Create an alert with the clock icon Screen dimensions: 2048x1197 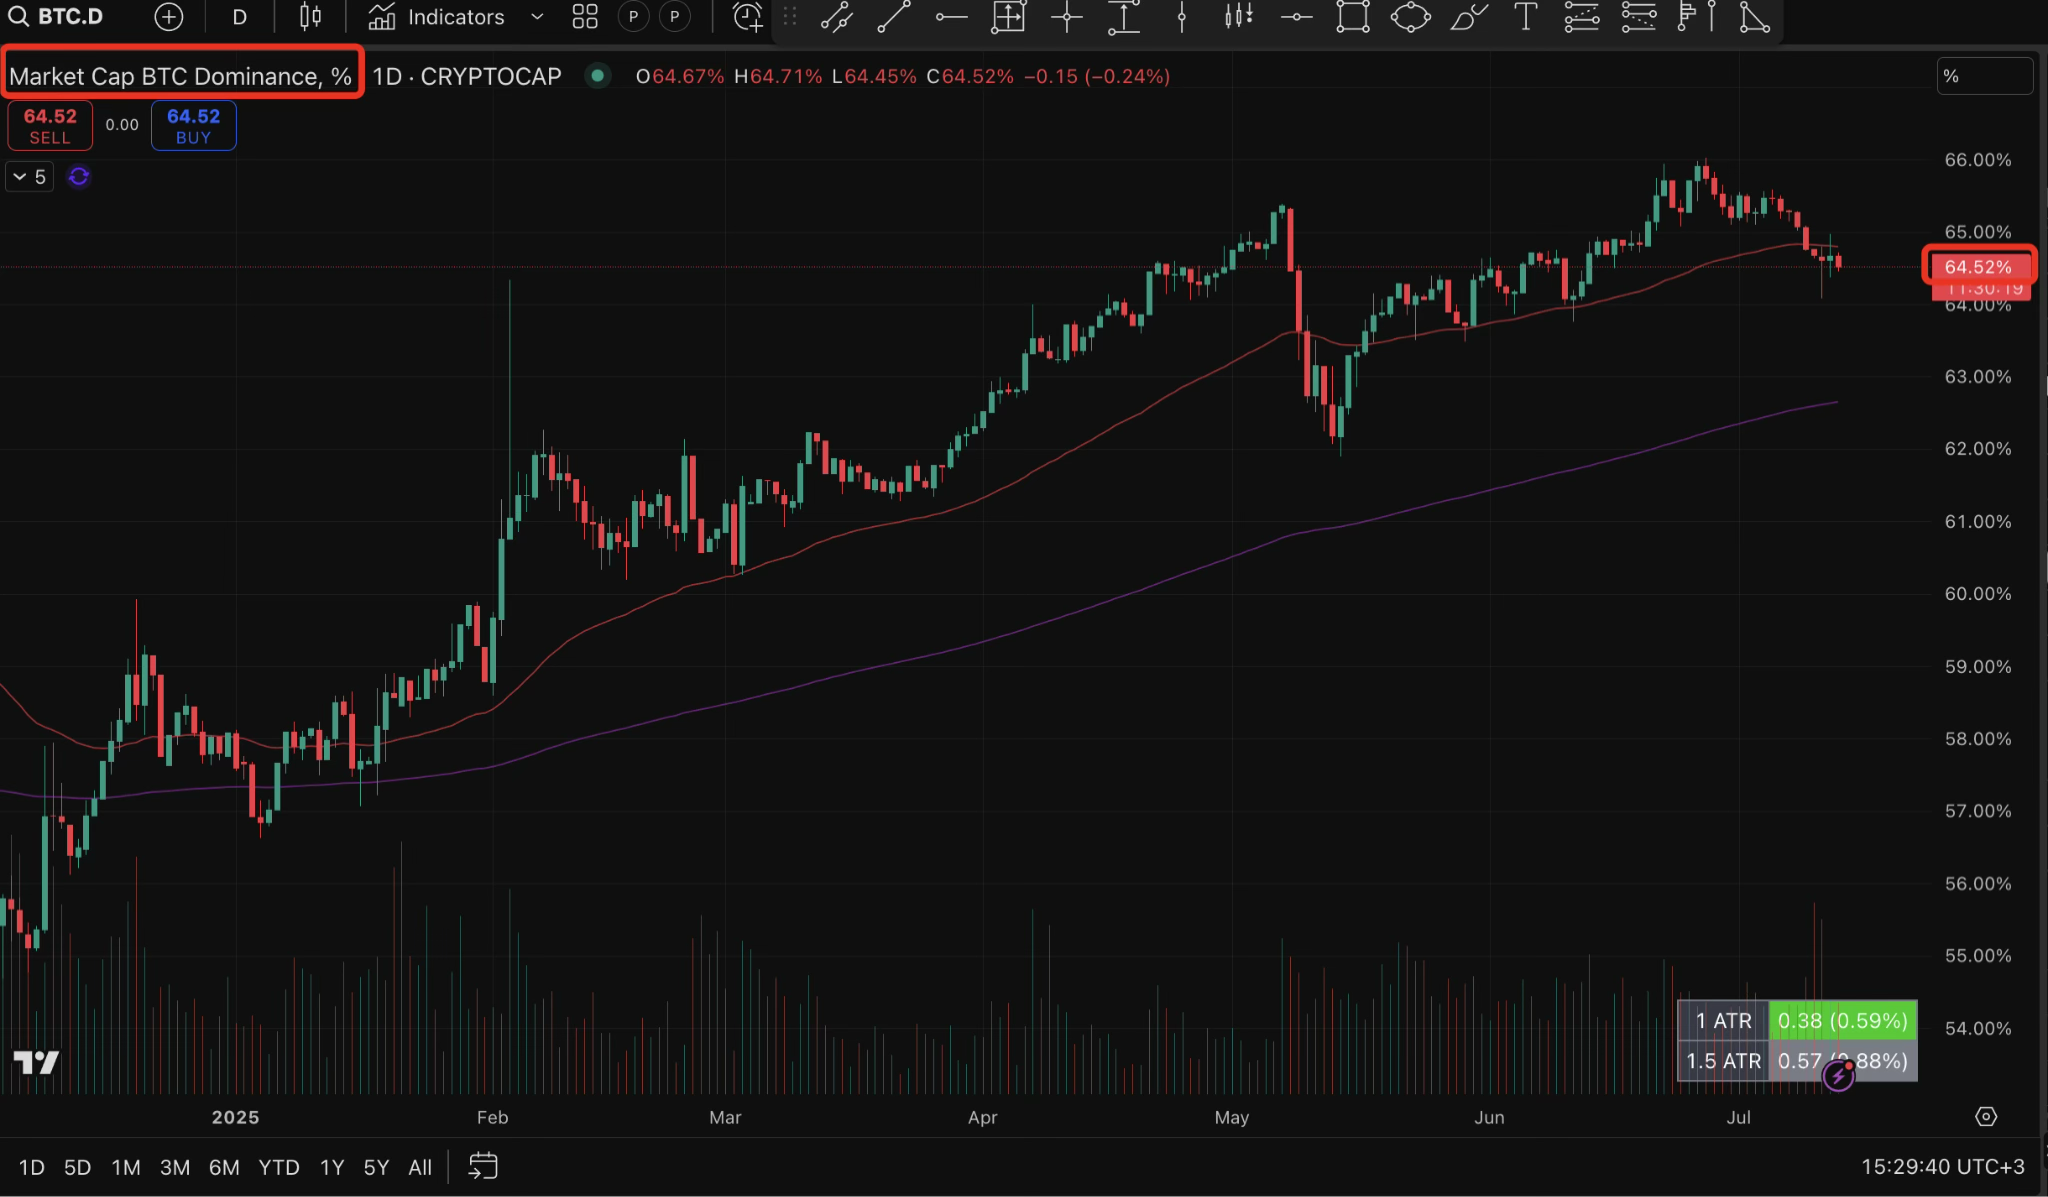coord(747,17)
